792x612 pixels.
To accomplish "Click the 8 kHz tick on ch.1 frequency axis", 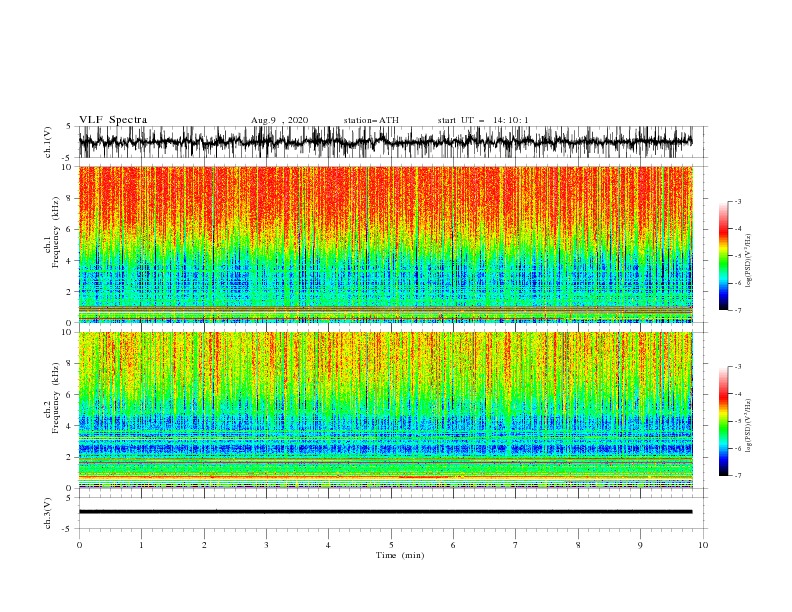I will (x=70, y=198).
